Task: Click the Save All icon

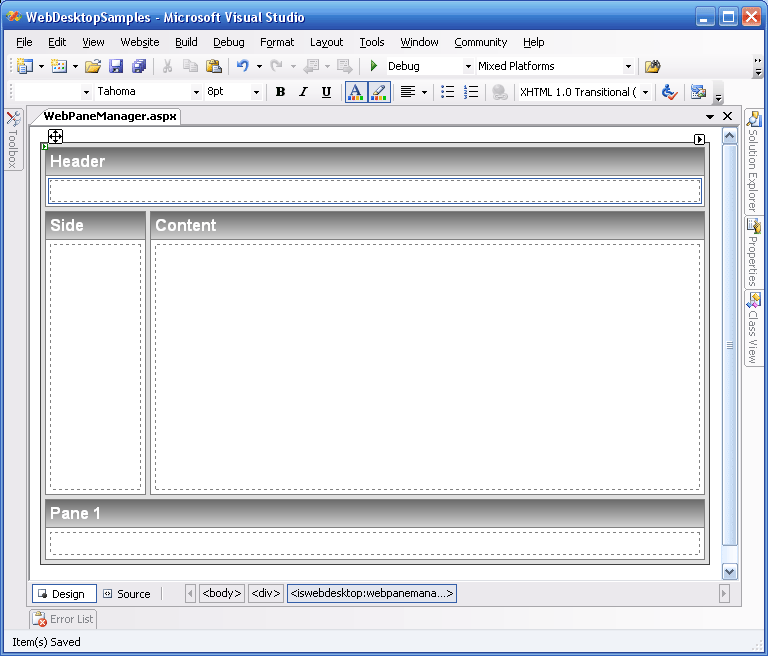Action: coord(138,66)
